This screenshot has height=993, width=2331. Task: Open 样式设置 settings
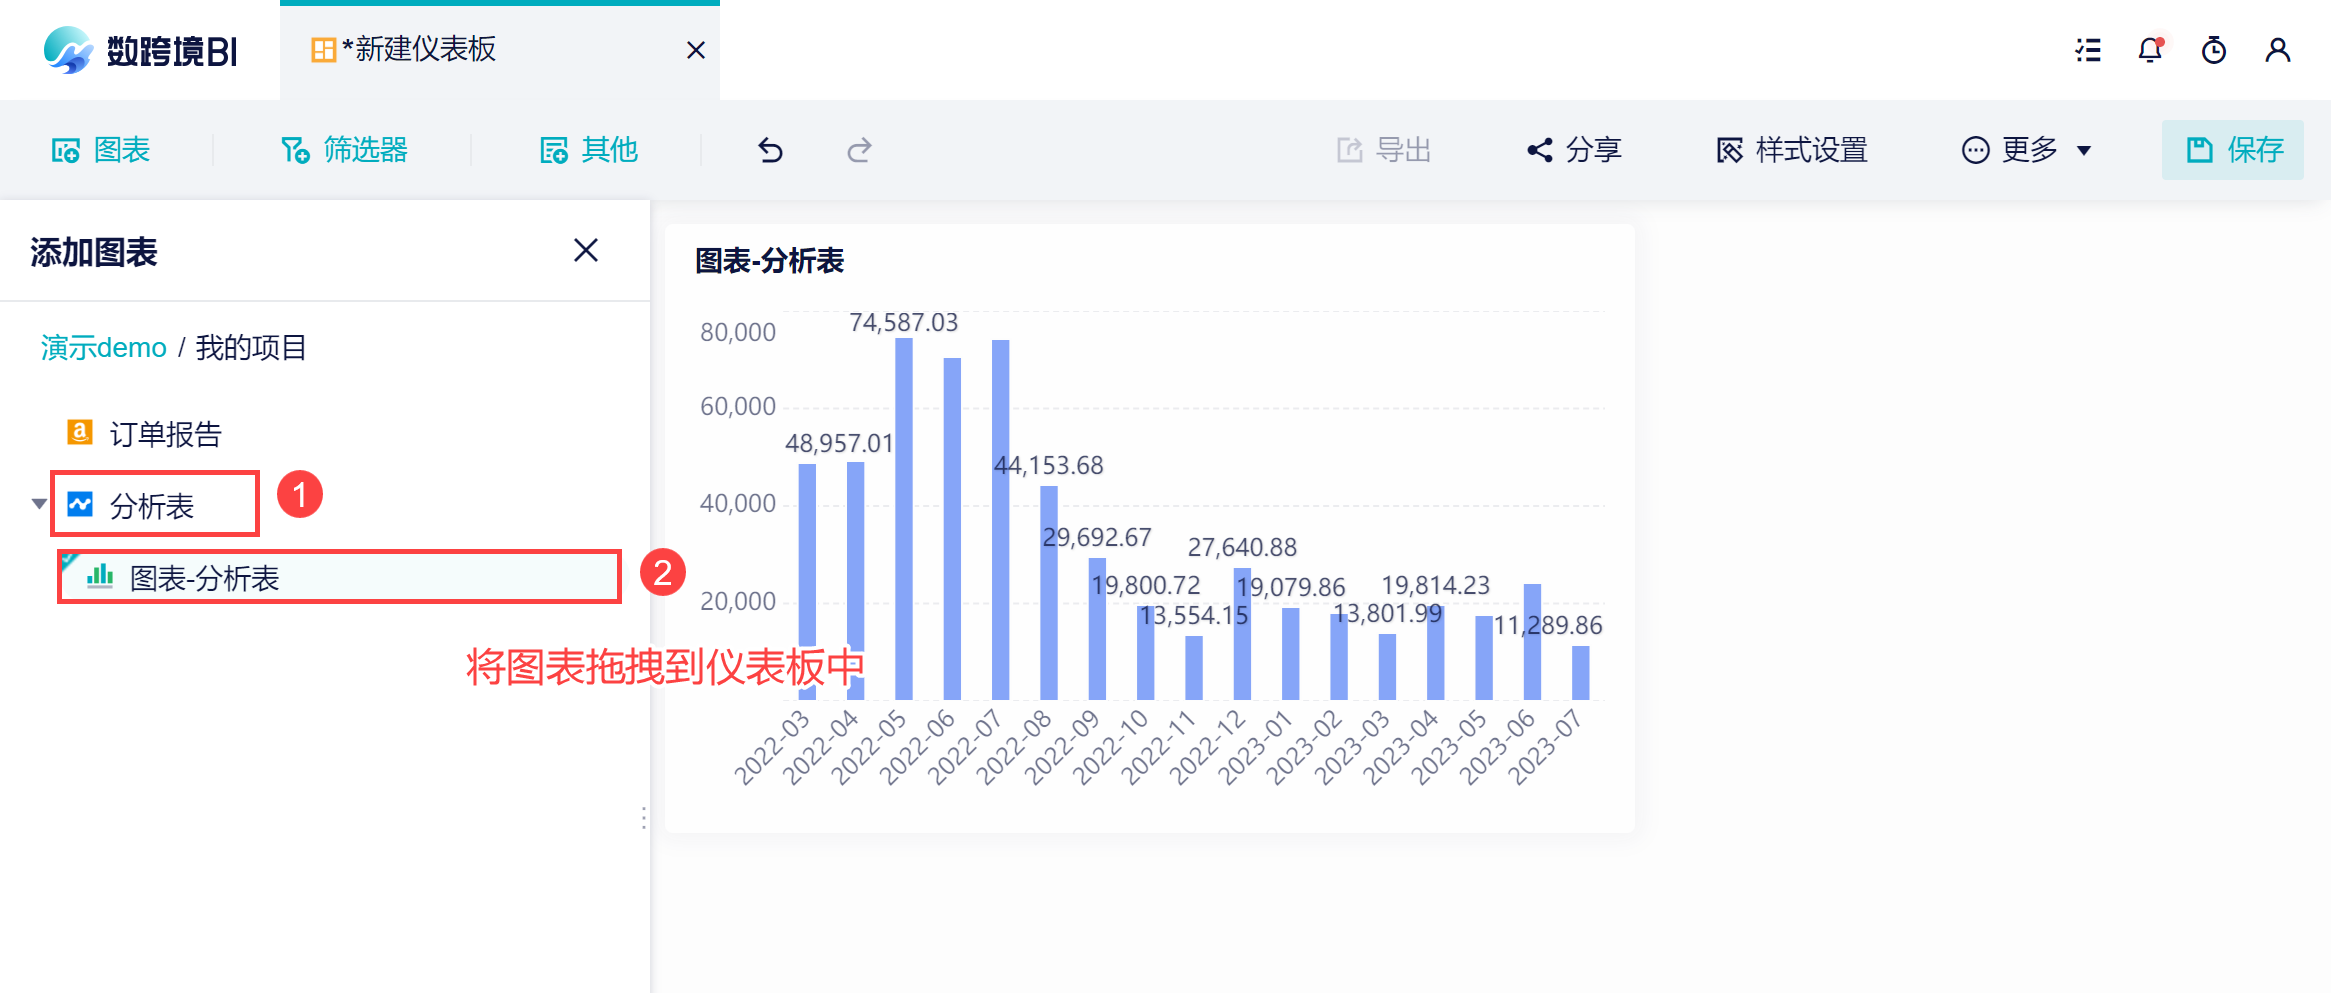coord(1792,150)
